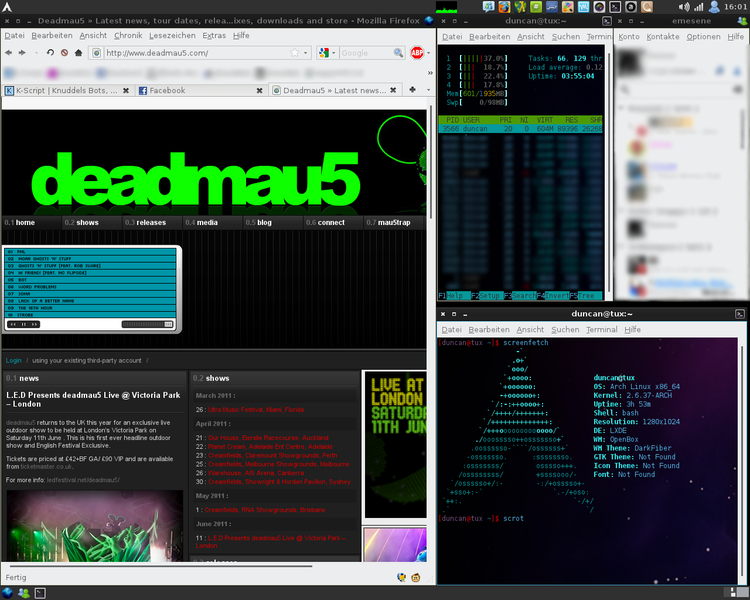
Task: Open the URL history dropdown arrow
Action: click(x=306, y=53)
